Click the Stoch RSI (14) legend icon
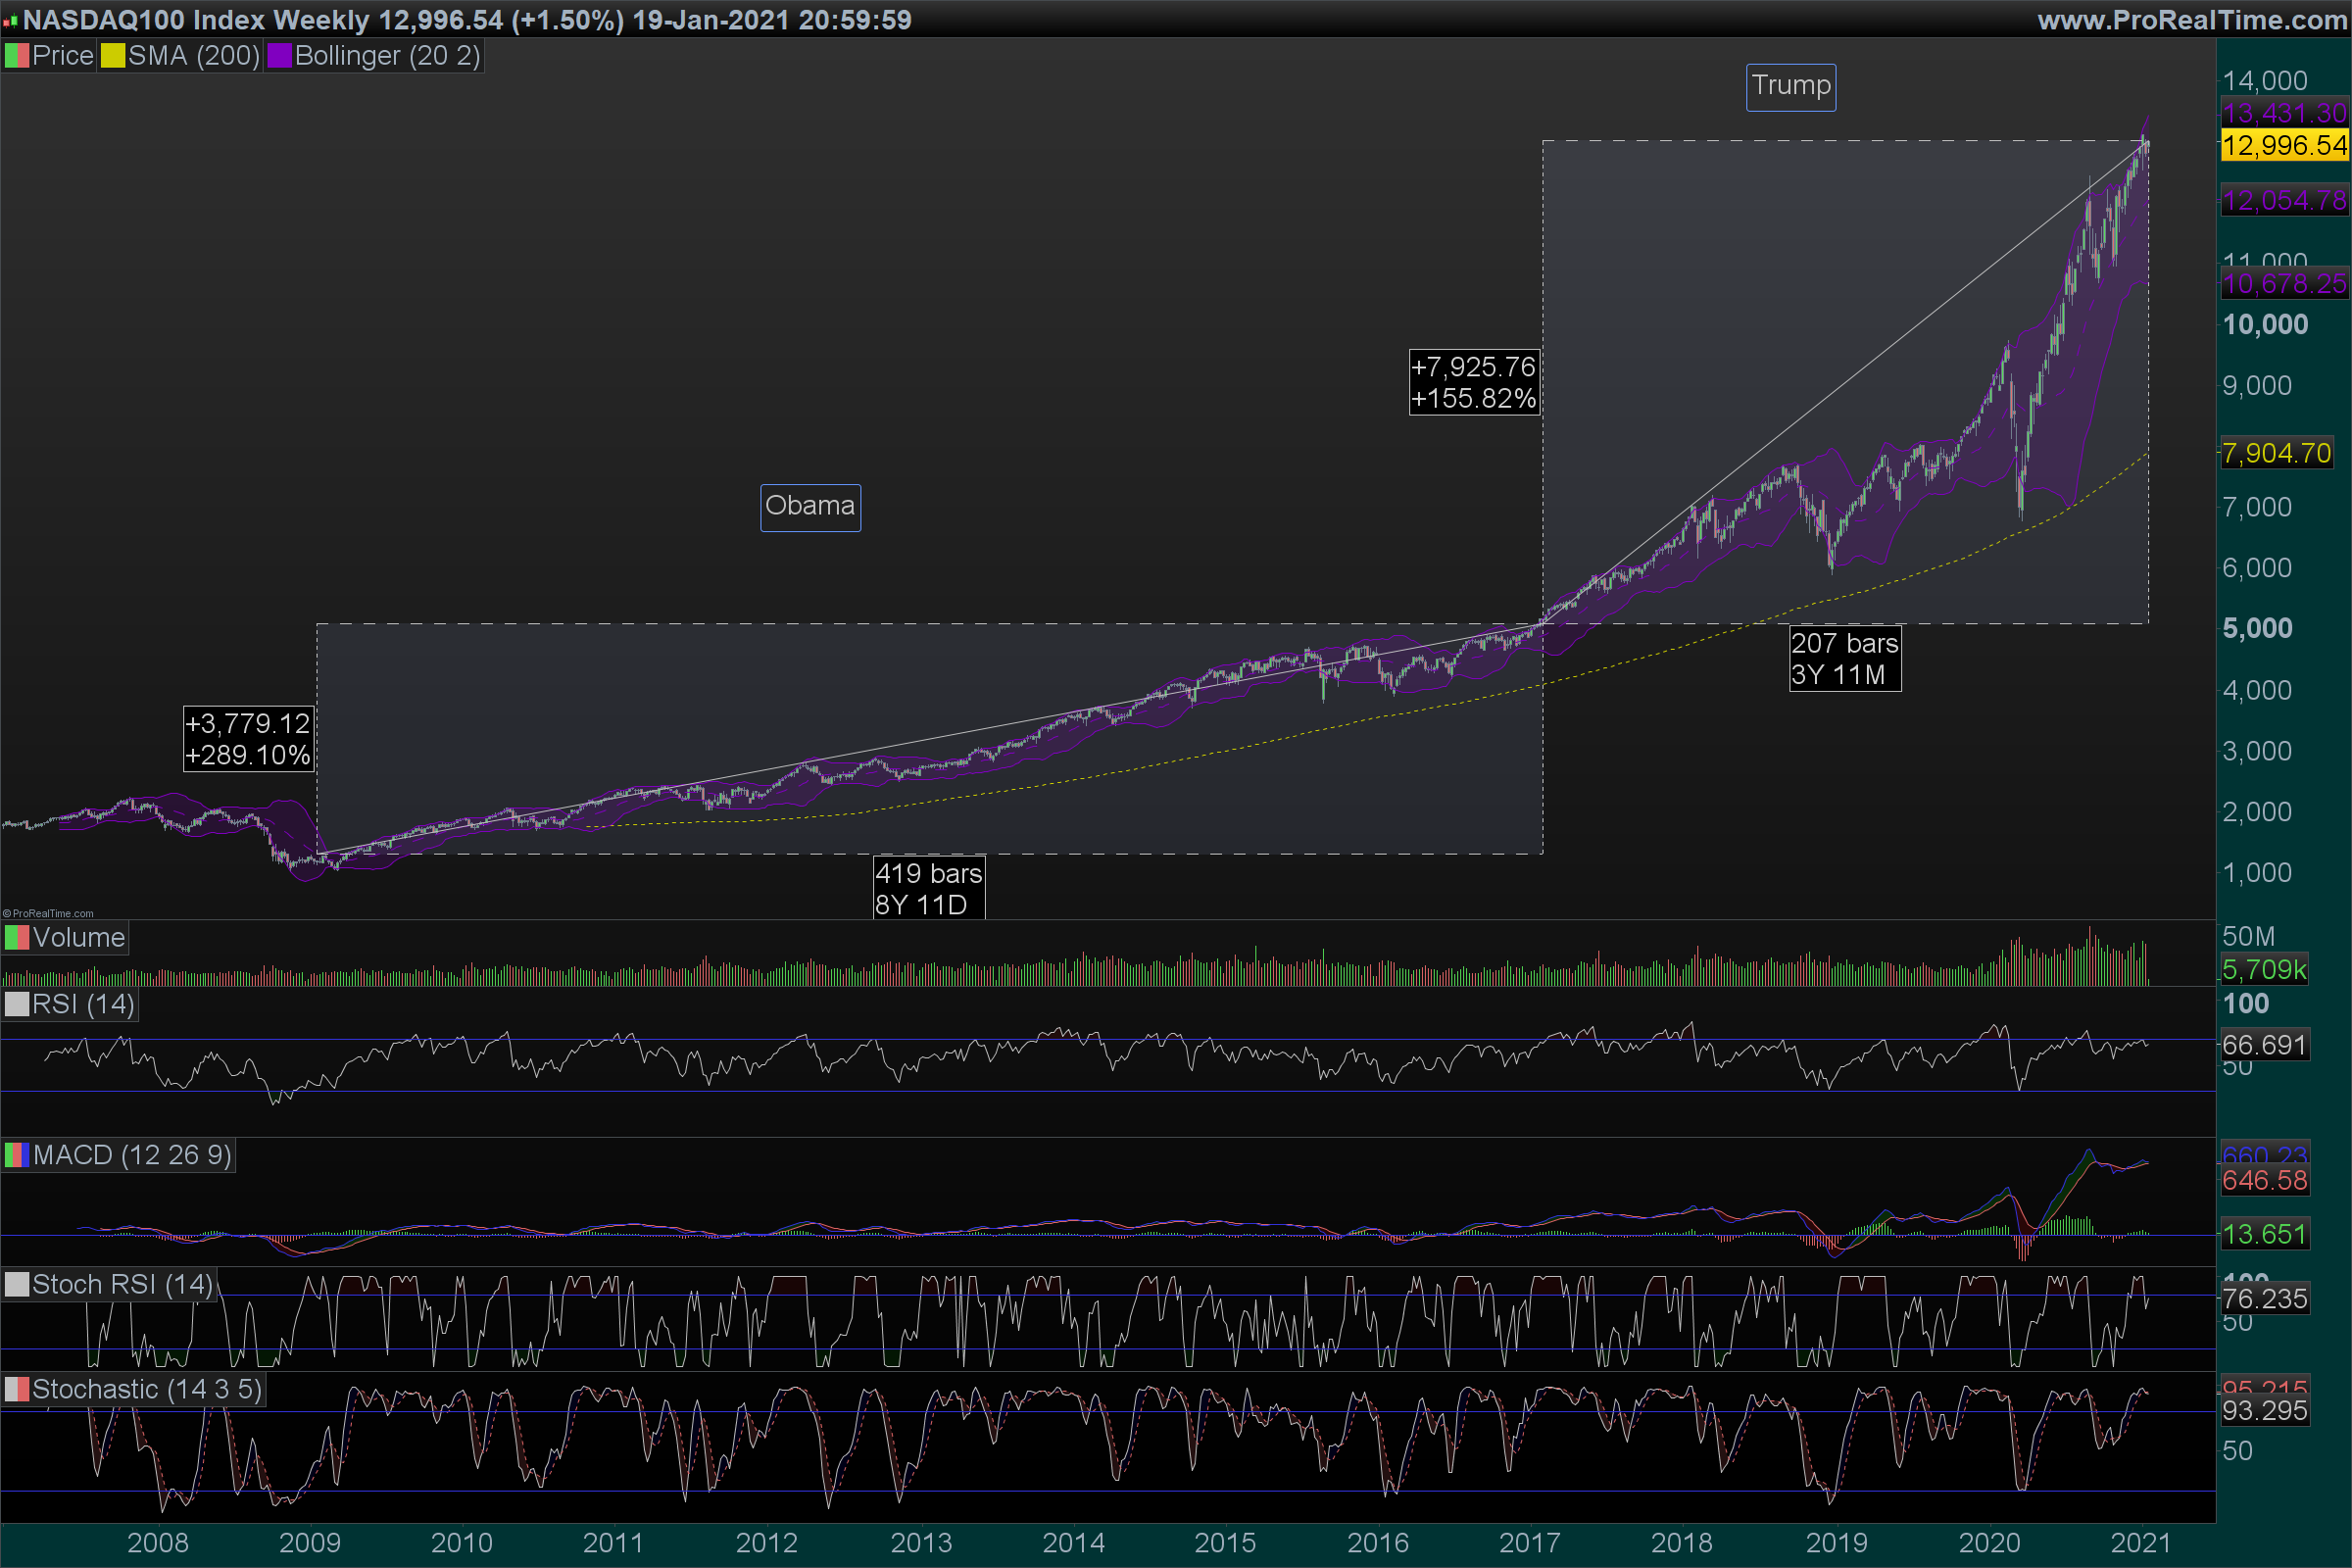Image resolution: width=2352 pixels, height=1568 pixels. (x=17, y=1284)
